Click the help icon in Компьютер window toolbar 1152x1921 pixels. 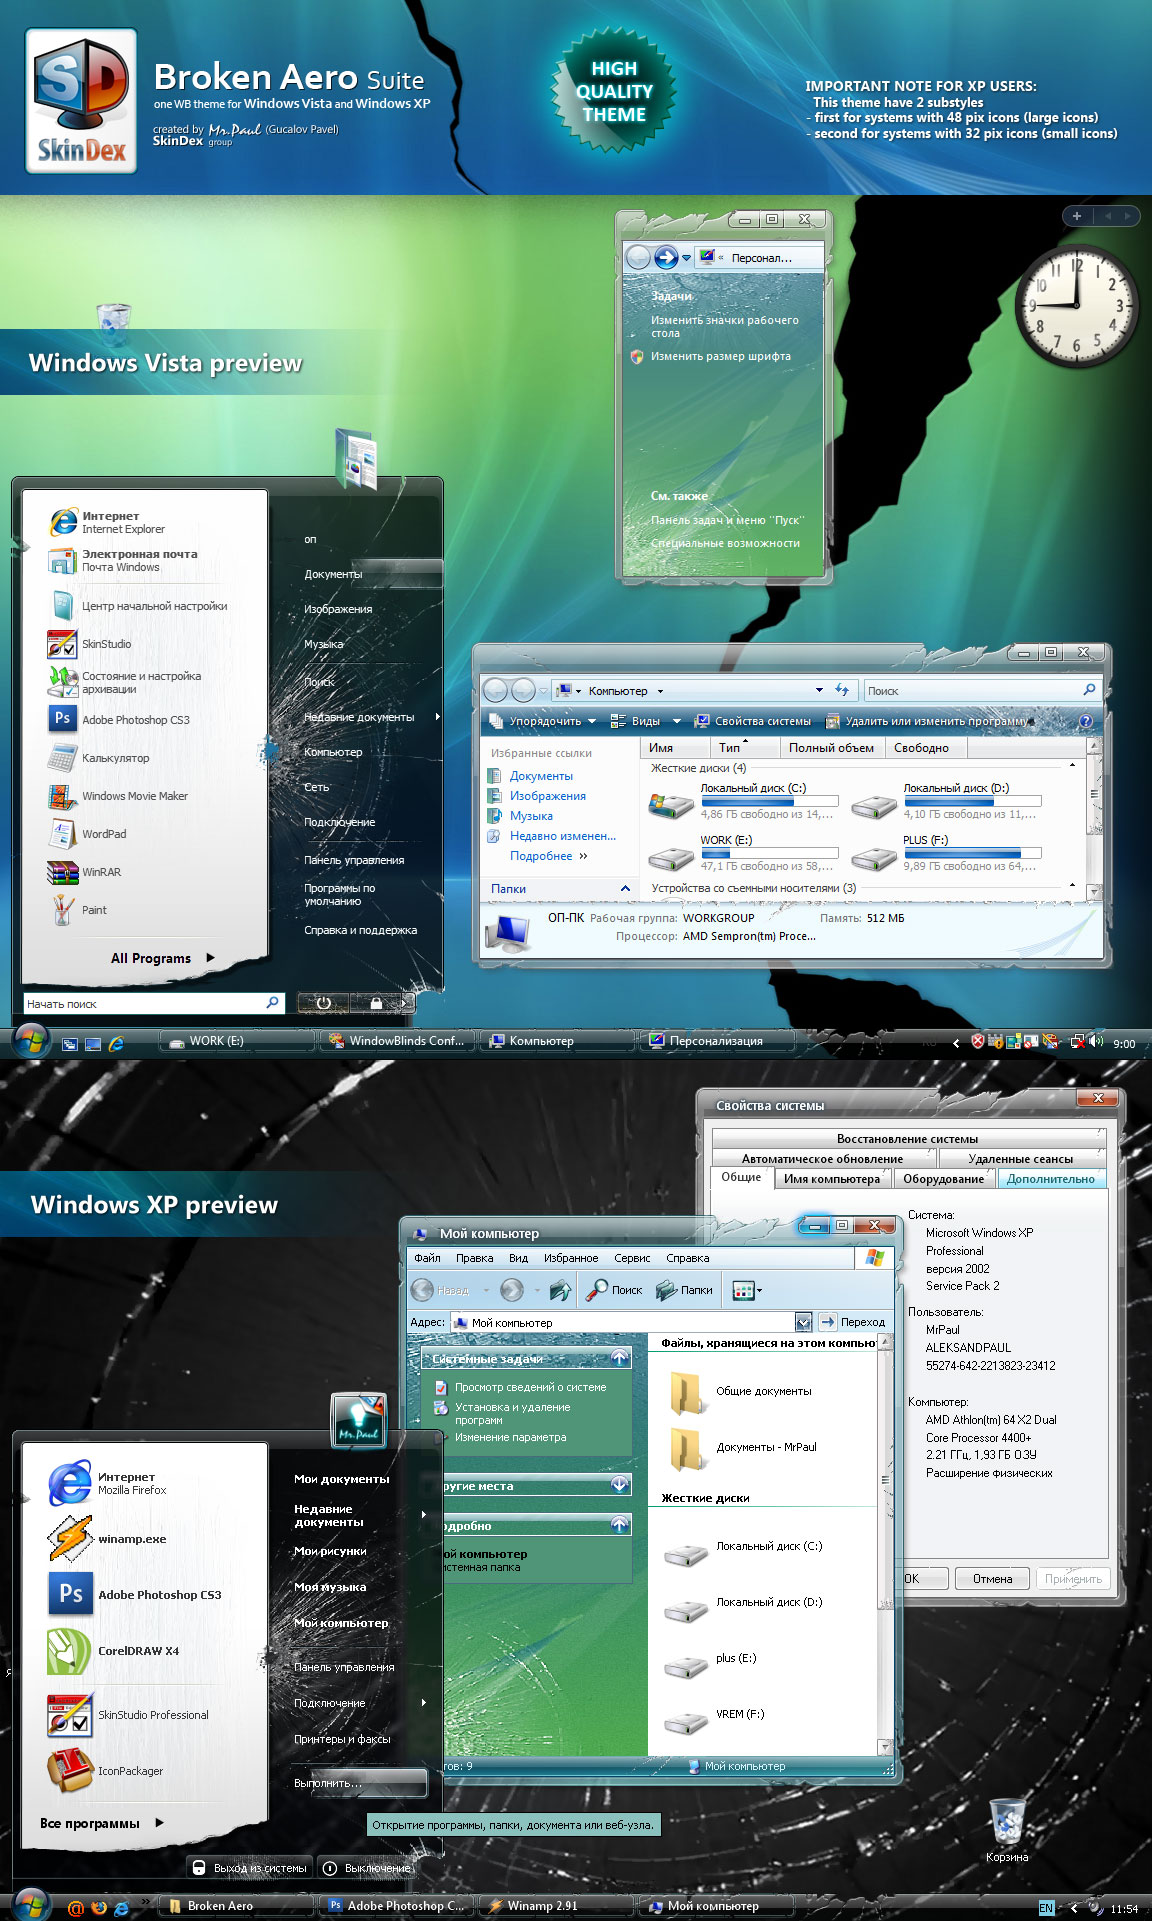1086,721
